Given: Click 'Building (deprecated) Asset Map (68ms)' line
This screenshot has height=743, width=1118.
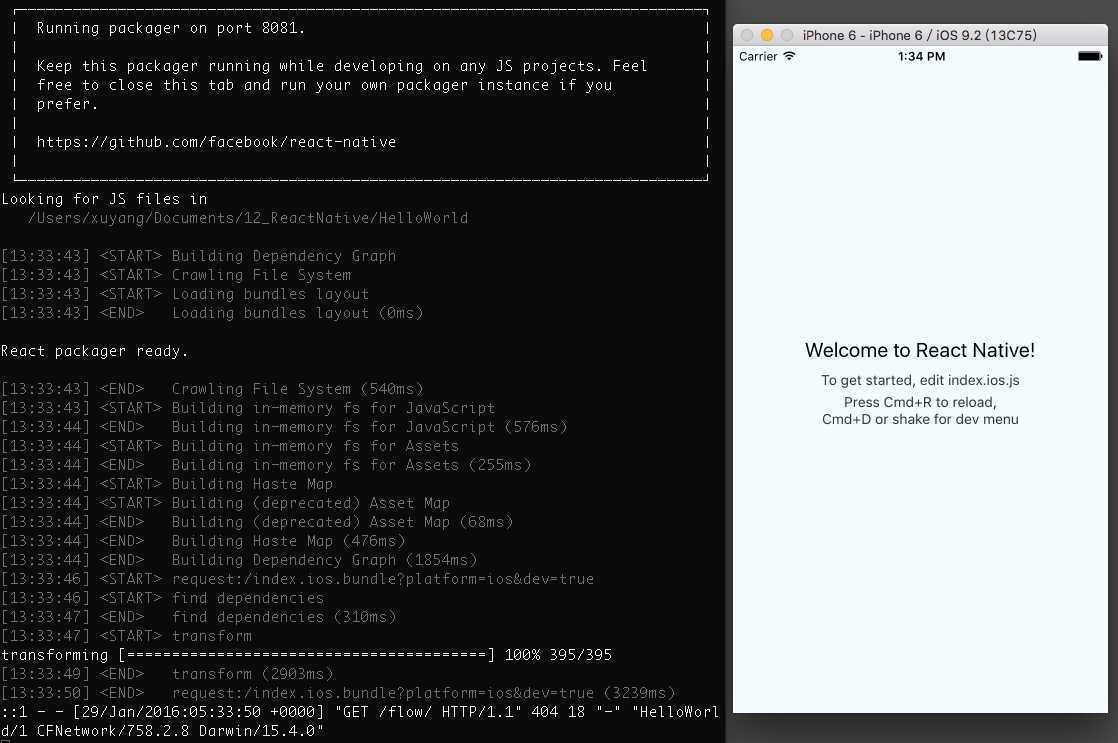Looking at the screenshot, I should [257, 522].
